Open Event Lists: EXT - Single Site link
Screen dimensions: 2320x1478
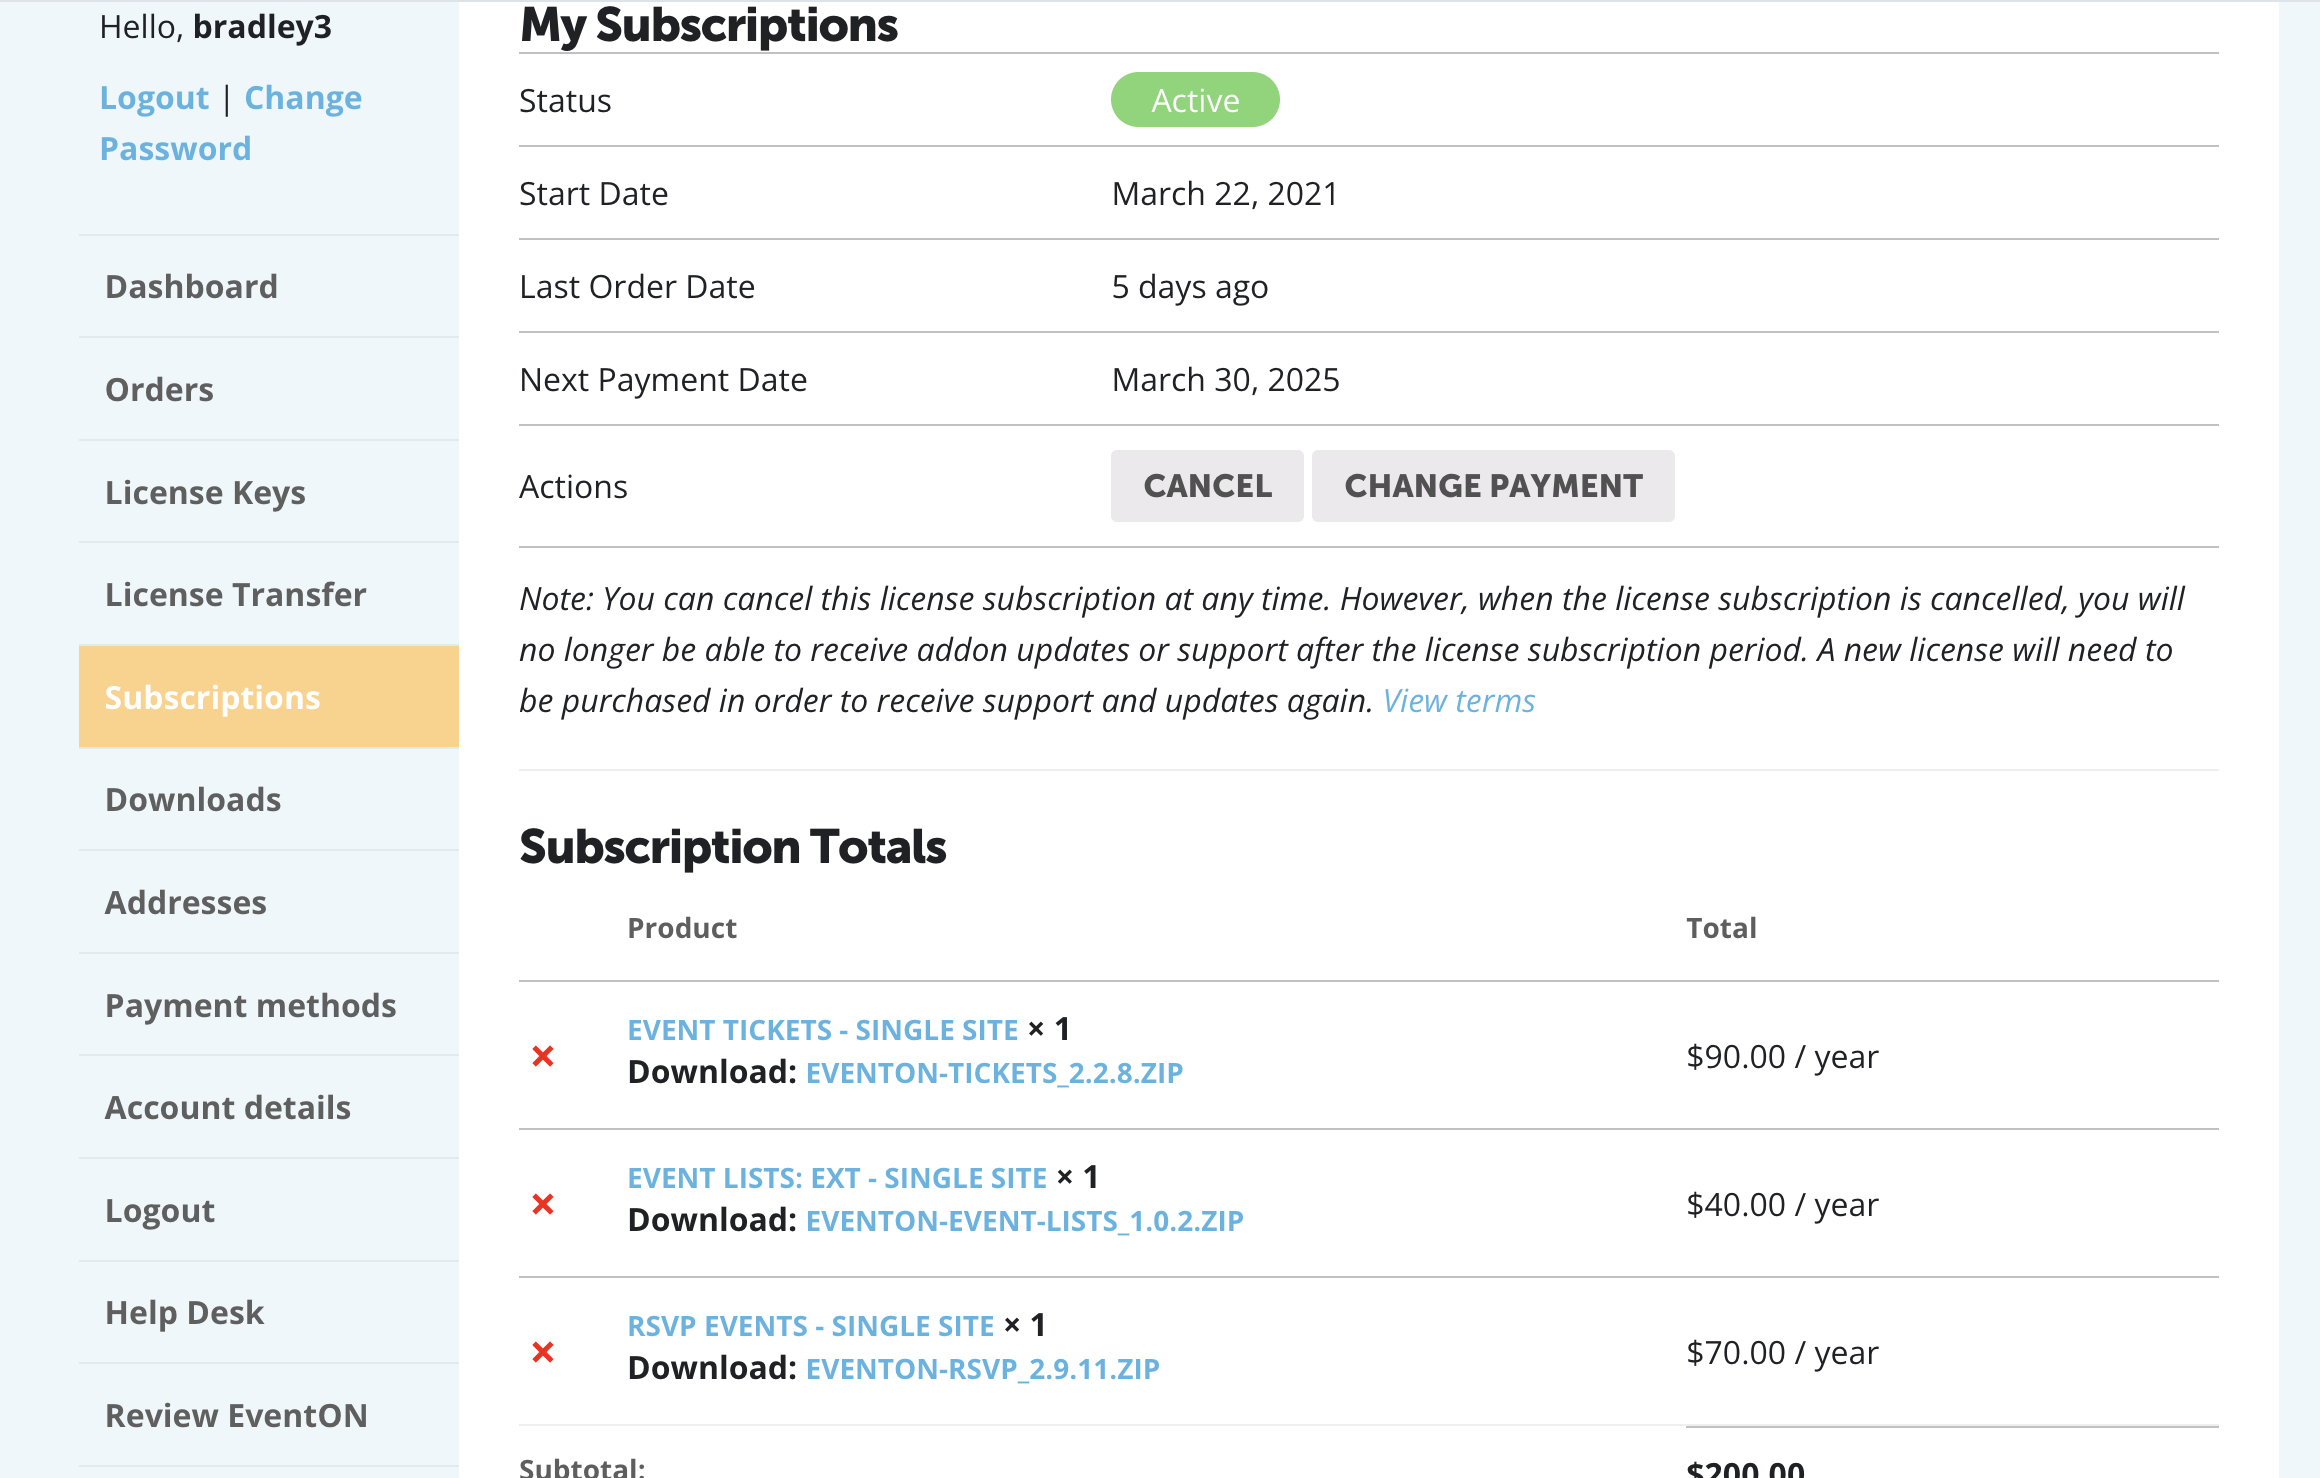coord(836,1178)
